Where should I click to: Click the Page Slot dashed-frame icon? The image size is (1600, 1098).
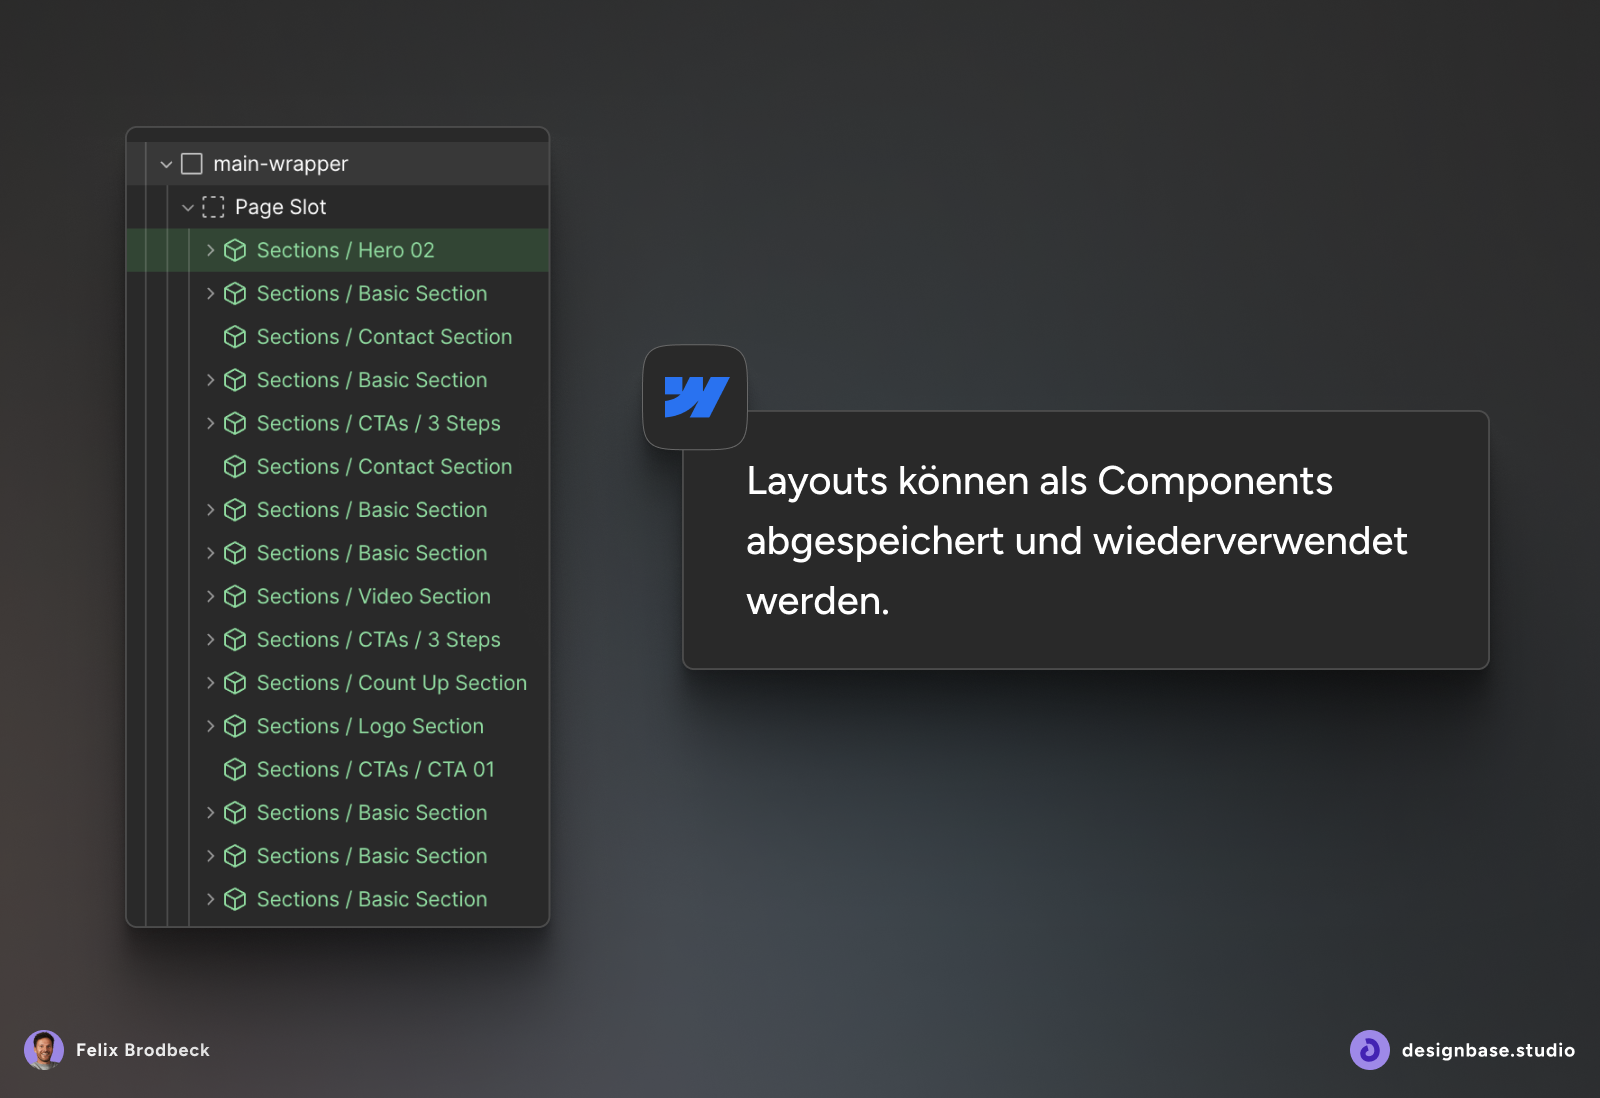coord(213,207)
